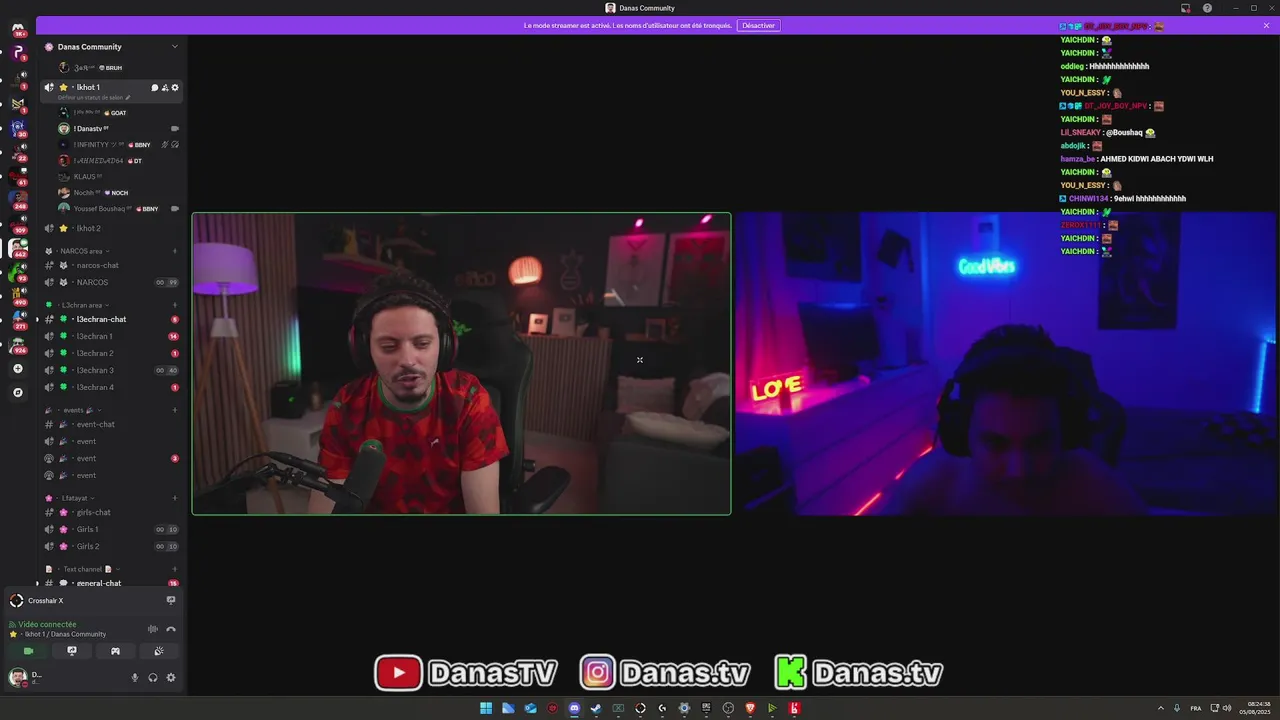Click Désactiver streamer mode button
Image resolution: width=1280 pixels, height=720 pixels.
coord(758,25)
